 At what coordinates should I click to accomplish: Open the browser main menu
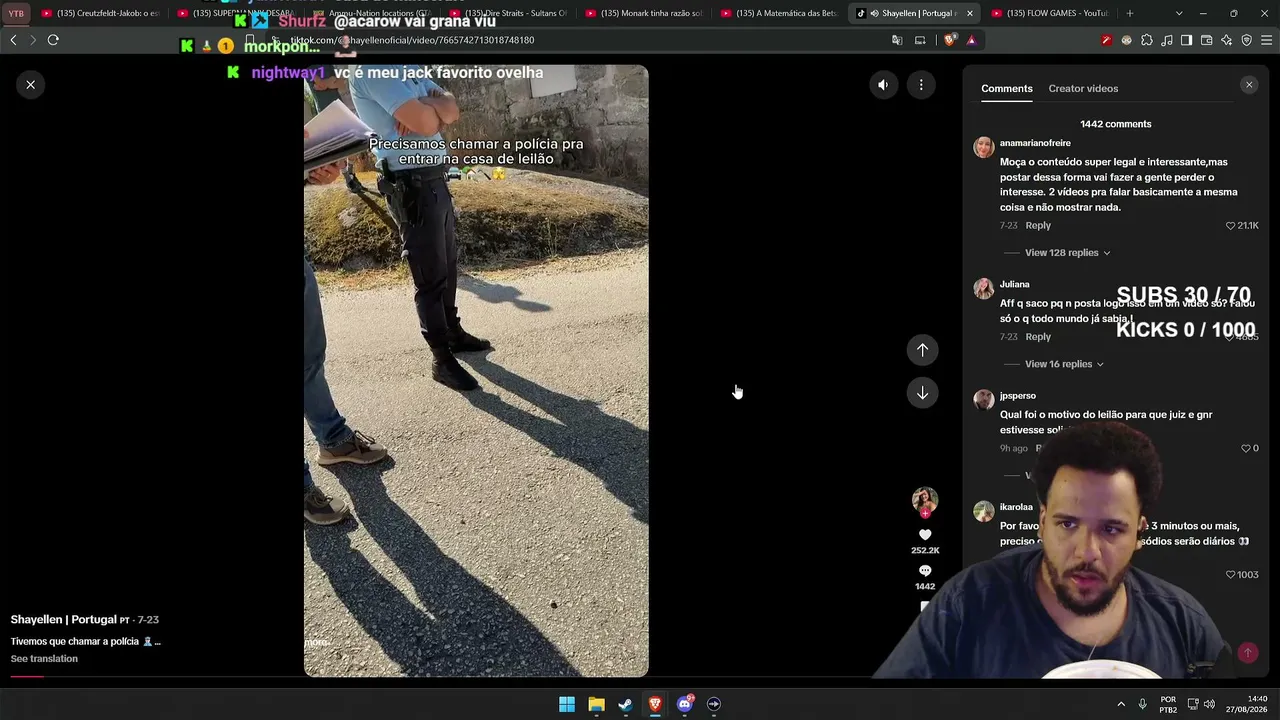click(x=1267, y=40)
